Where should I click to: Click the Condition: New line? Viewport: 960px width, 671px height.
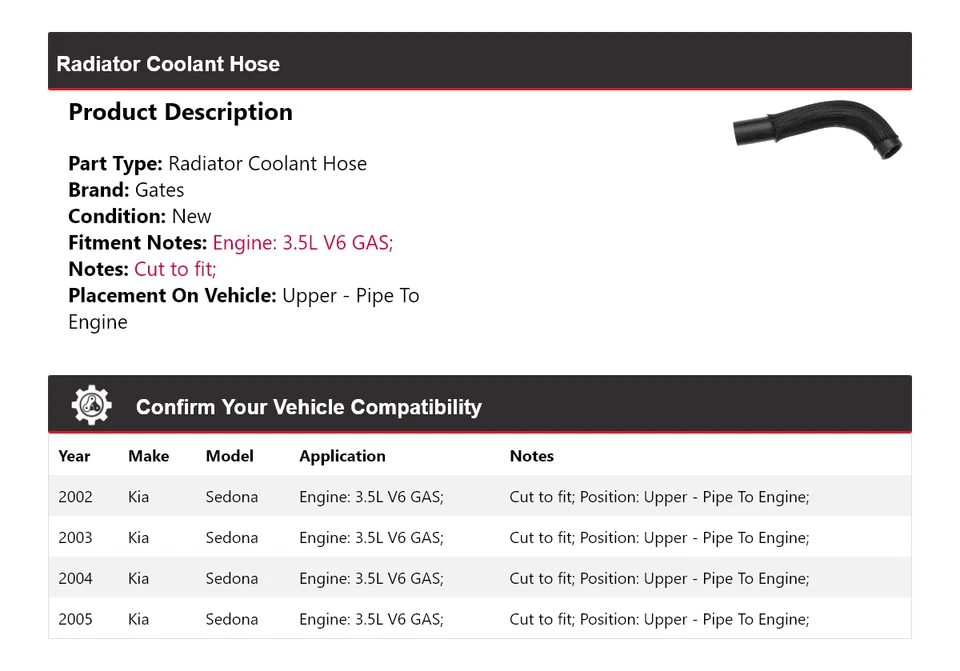(x=140, y=216)
